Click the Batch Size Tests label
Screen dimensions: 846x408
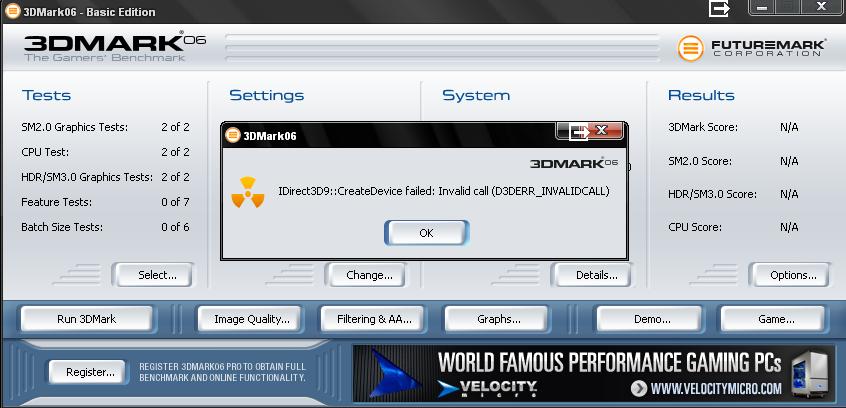(x=62, y=227)
